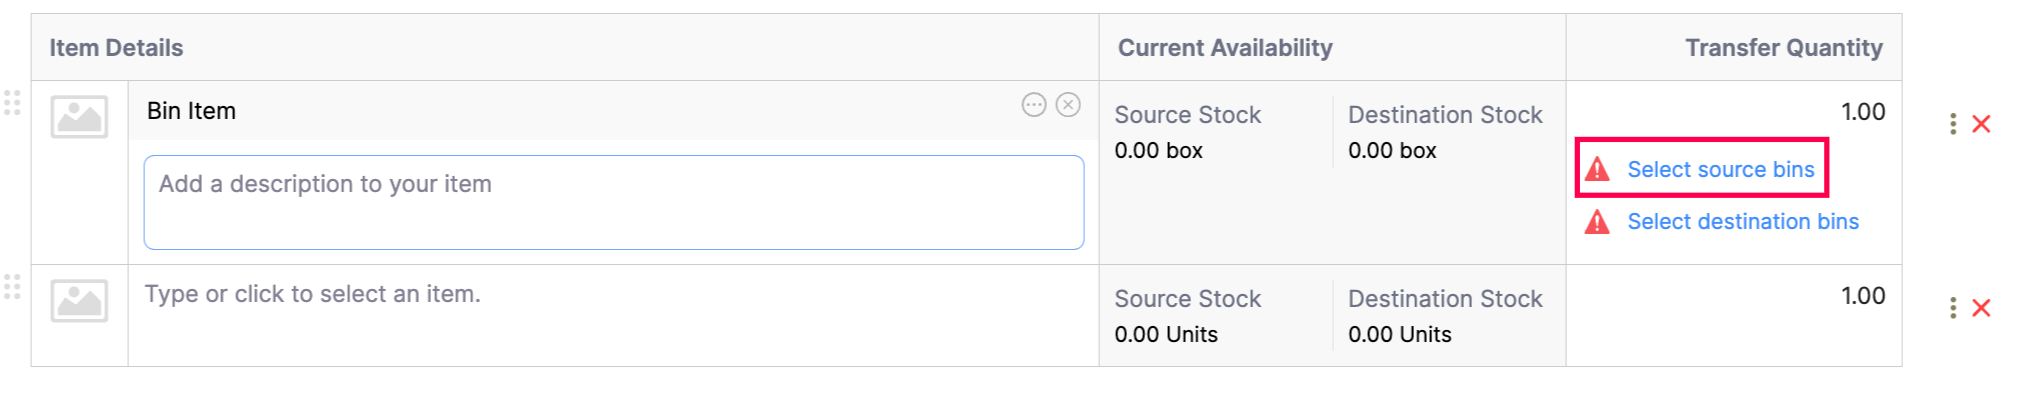The image size is (2024, 394).
Task: Click the ellipsis circle icon beside Bin Item
Action: point(1034,105)
